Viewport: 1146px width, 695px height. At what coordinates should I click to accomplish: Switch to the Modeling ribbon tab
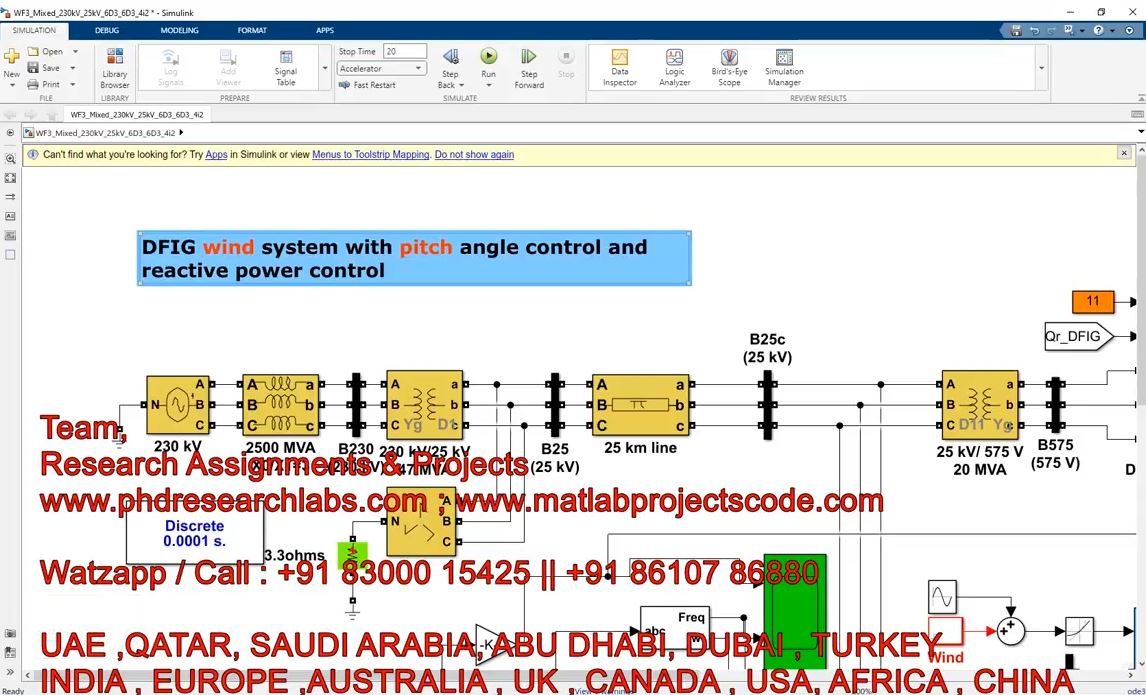coord(180,30)
